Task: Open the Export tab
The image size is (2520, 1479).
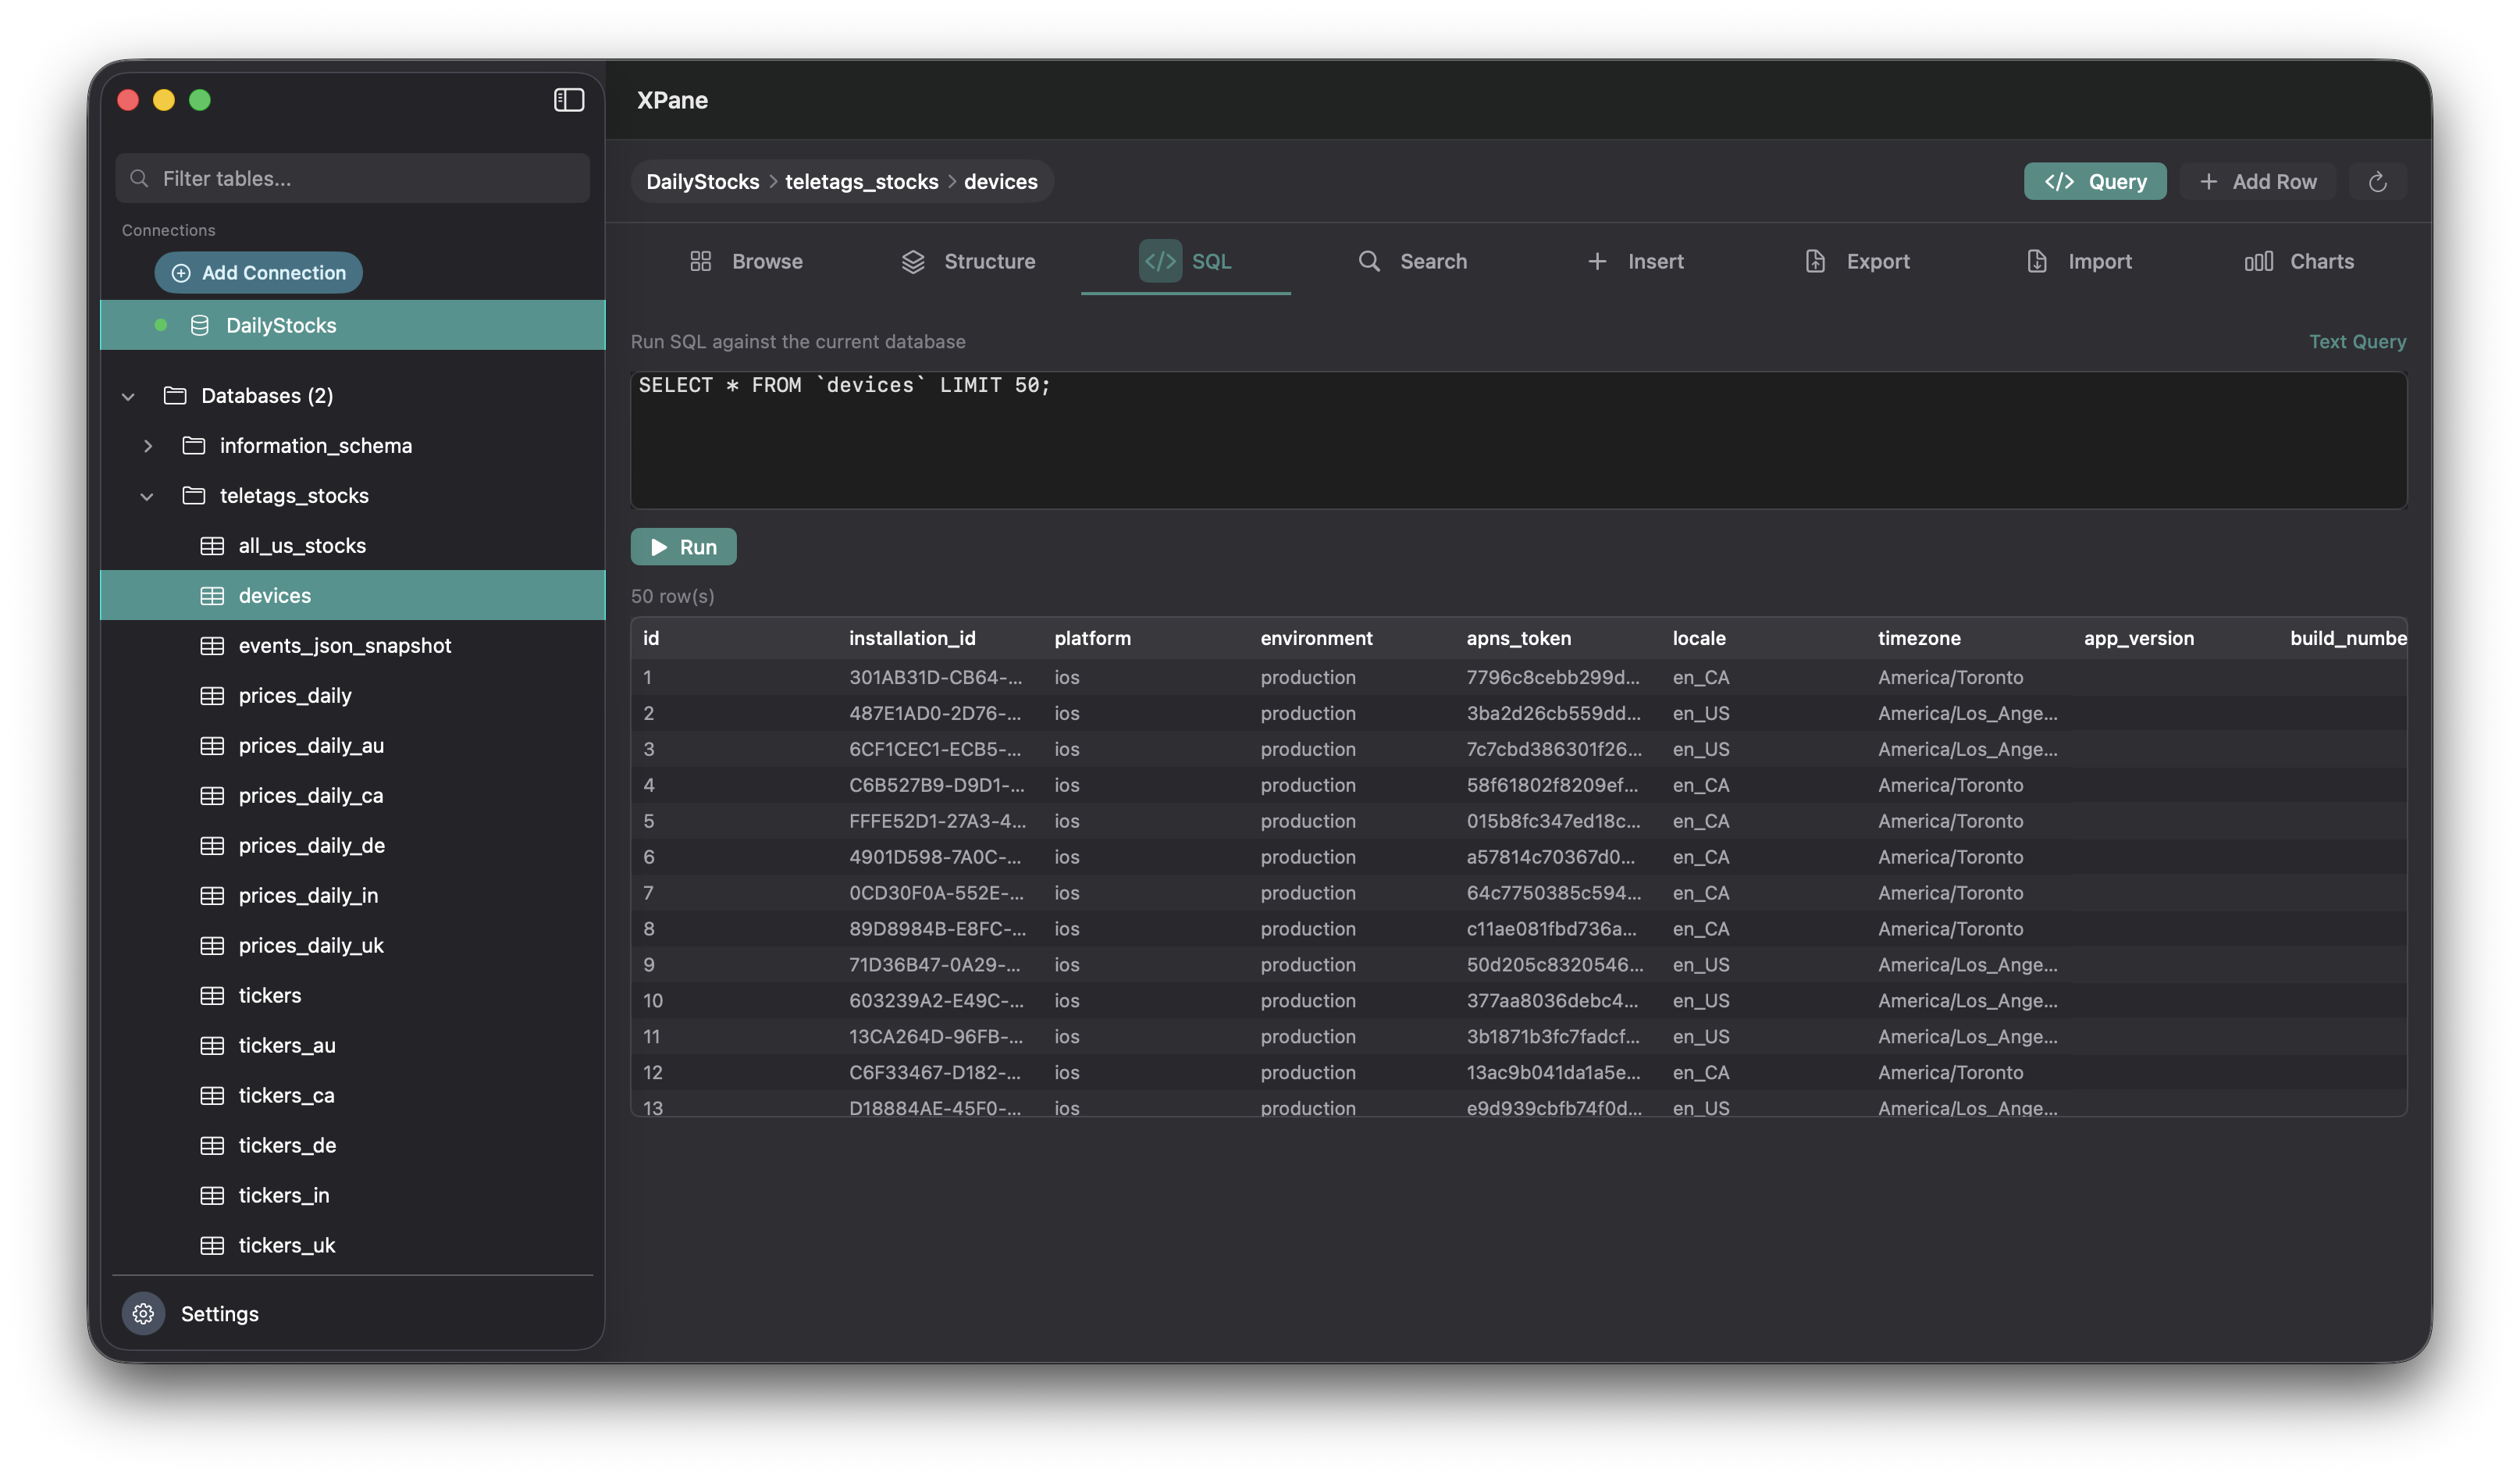Action: tap(1858, 262)
